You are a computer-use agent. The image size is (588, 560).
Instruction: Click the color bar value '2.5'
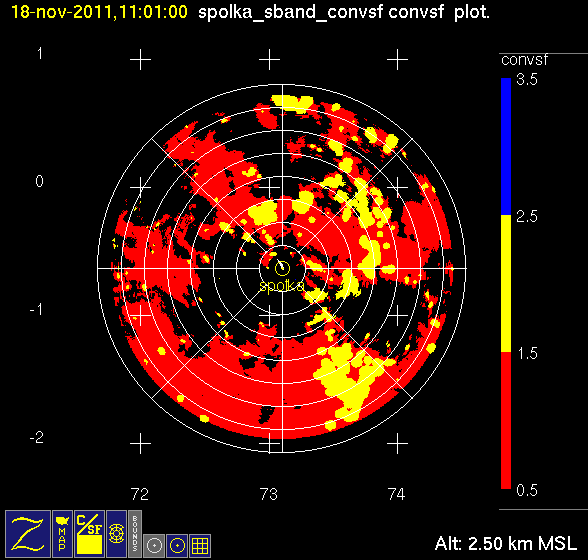click(527, 216)
